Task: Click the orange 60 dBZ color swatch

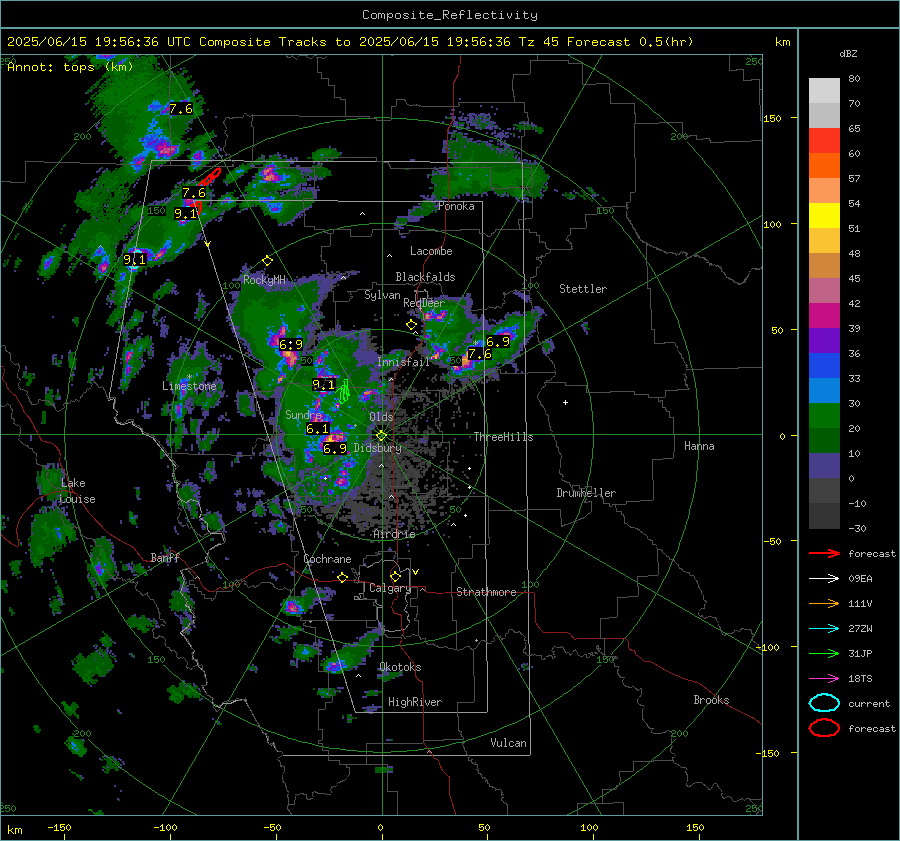Action: [824, 165]
